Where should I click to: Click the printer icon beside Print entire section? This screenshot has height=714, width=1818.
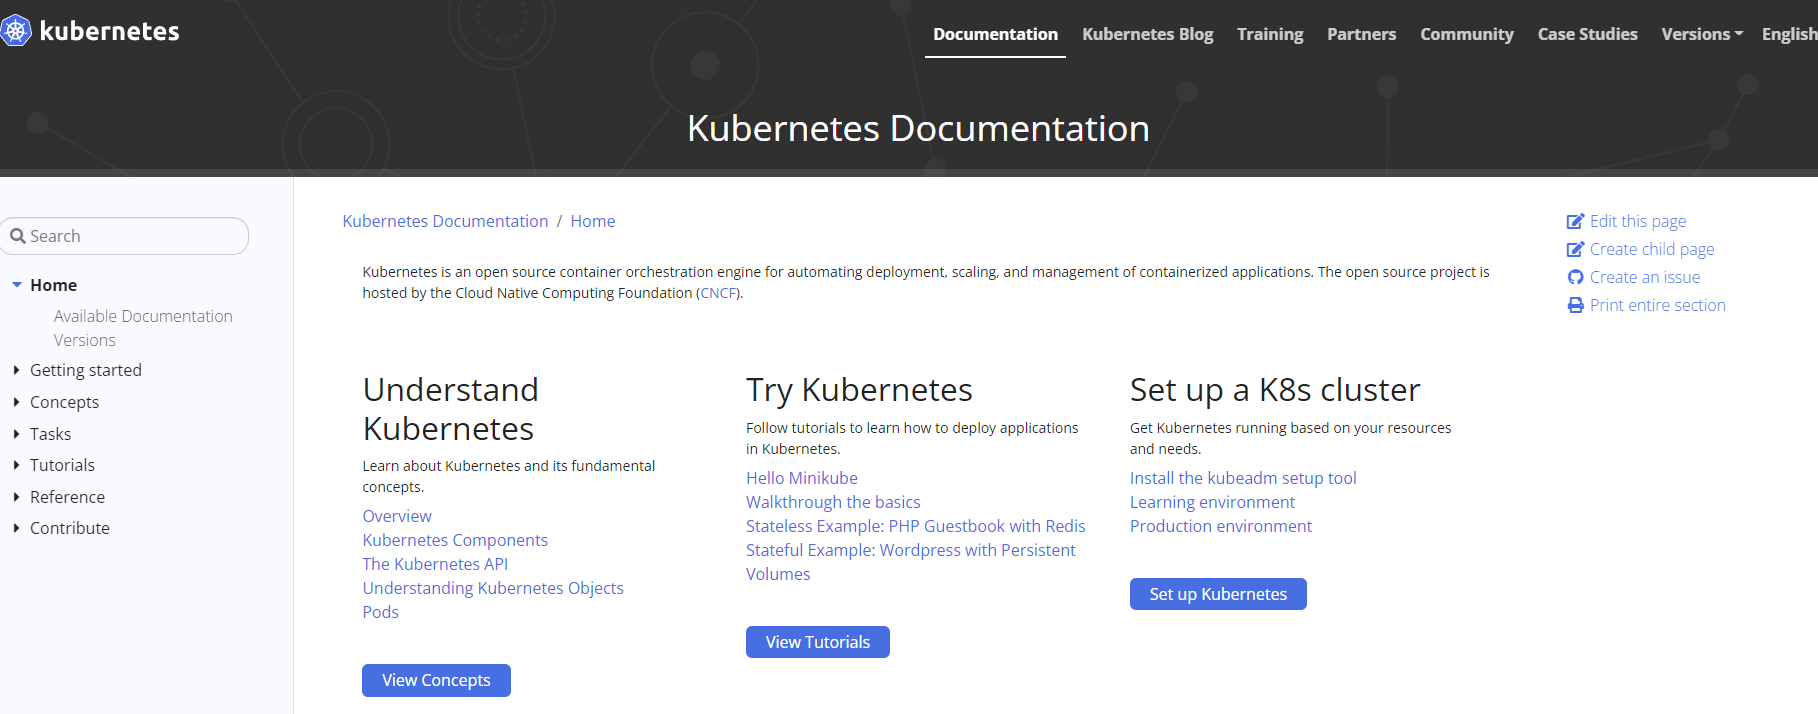[x=1575, y=305]
